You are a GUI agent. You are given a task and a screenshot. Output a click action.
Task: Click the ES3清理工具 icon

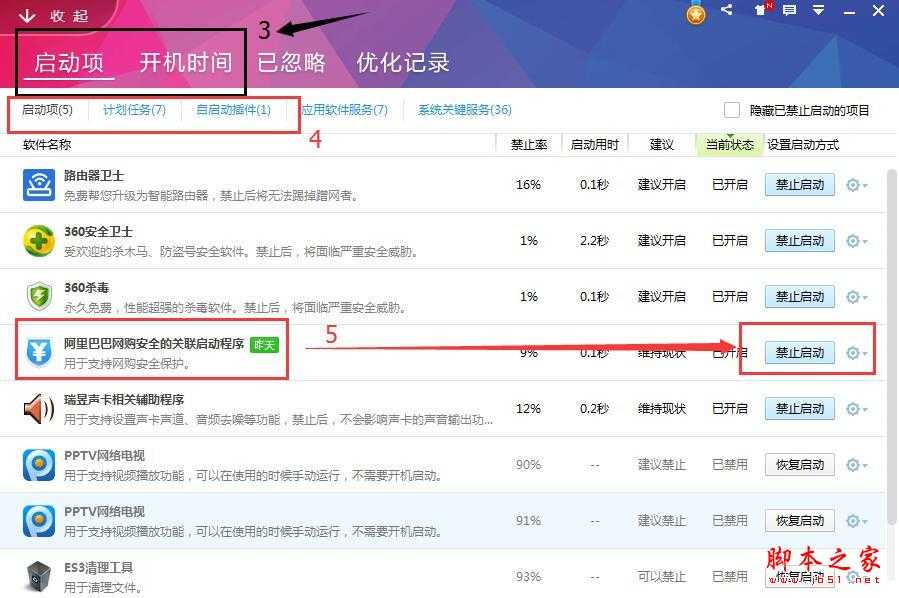coord(38,576)
